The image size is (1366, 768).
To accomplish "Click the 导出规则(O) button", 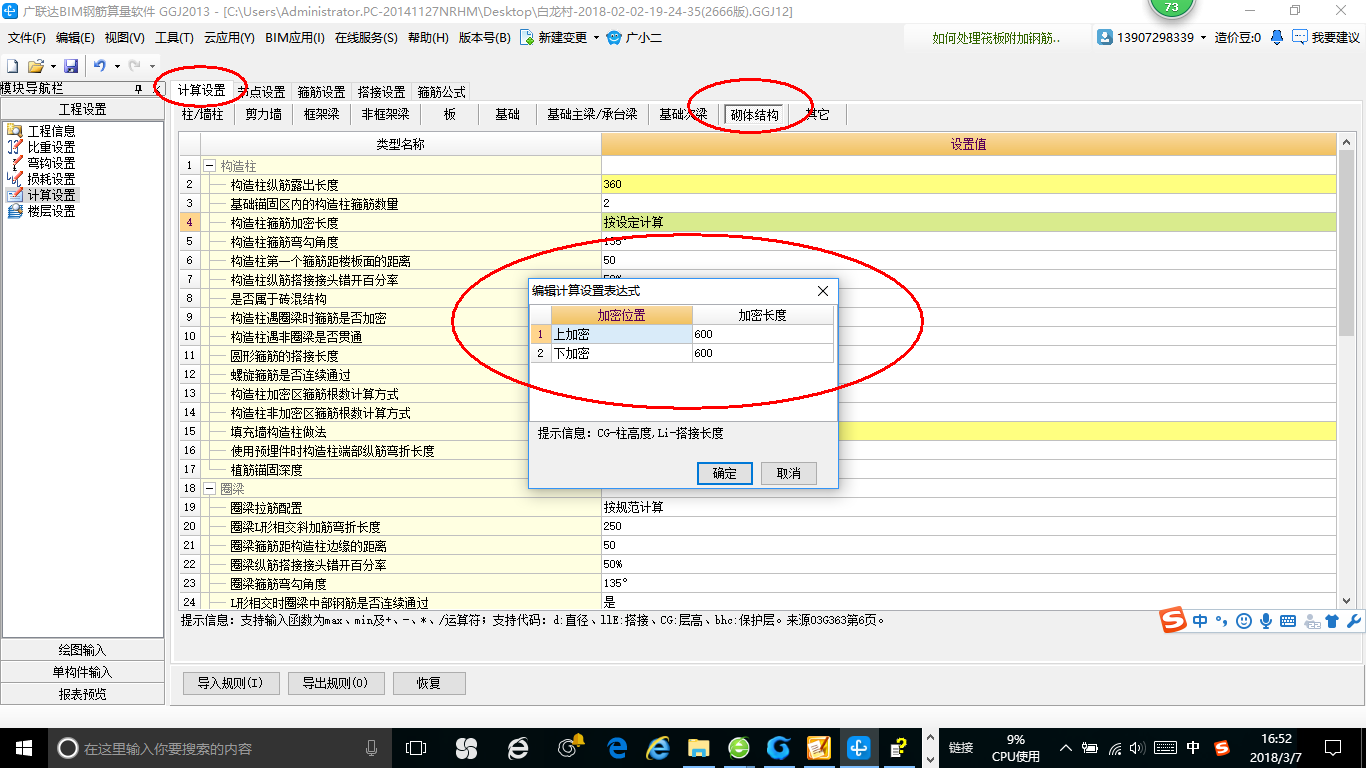I will [335, 683].
